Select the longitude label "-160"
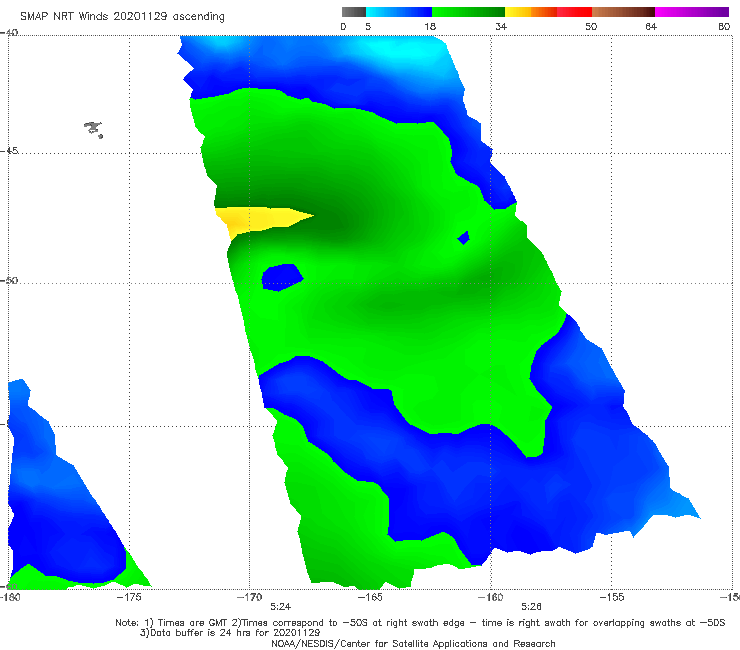The height and width of the screenshot is (650, 740). pos(491,597)
